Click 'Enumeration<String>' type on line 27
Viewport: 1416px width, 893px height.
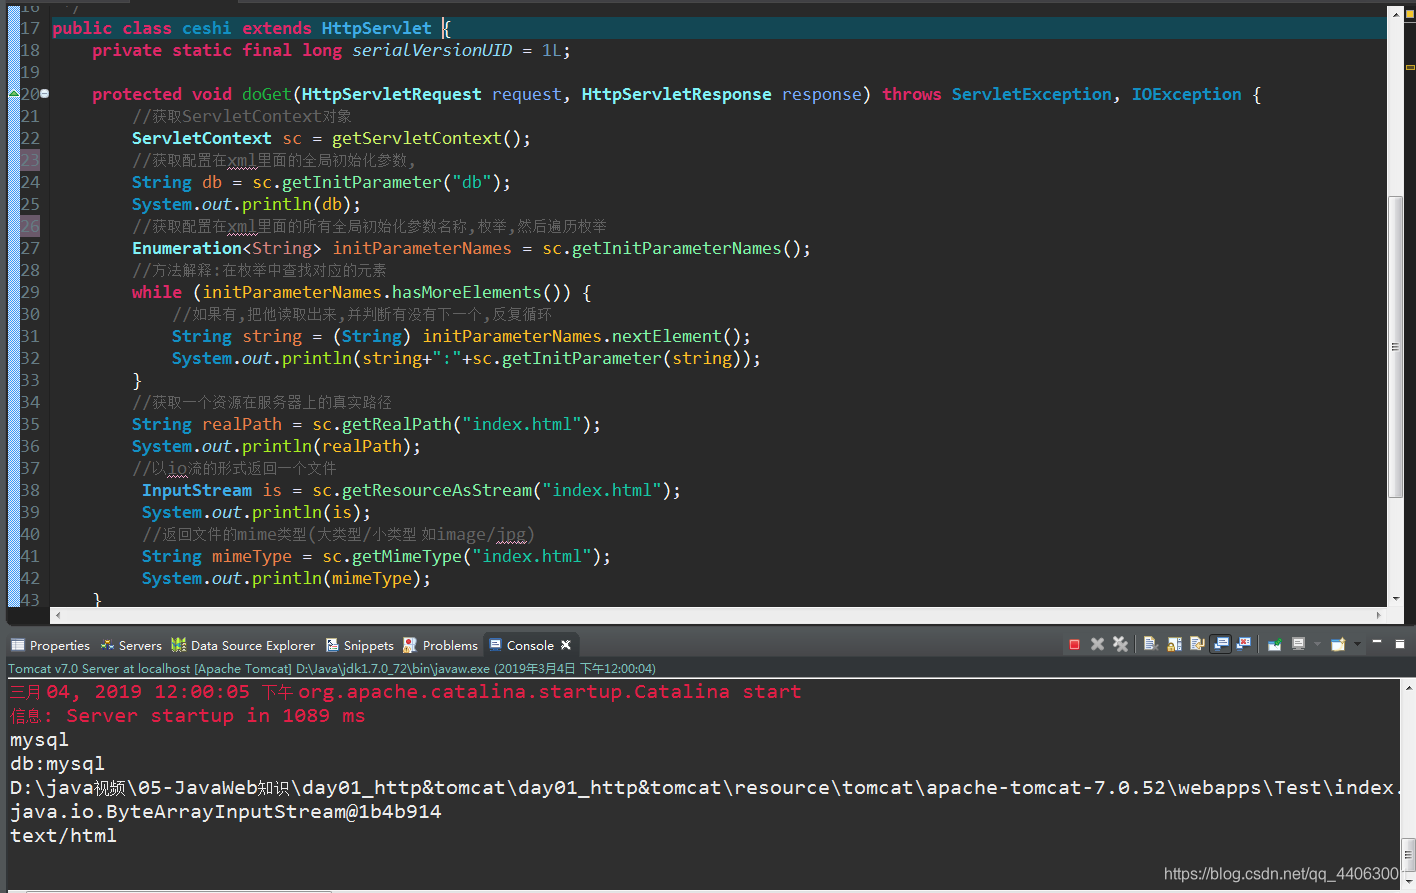click(x=227, y=248)
